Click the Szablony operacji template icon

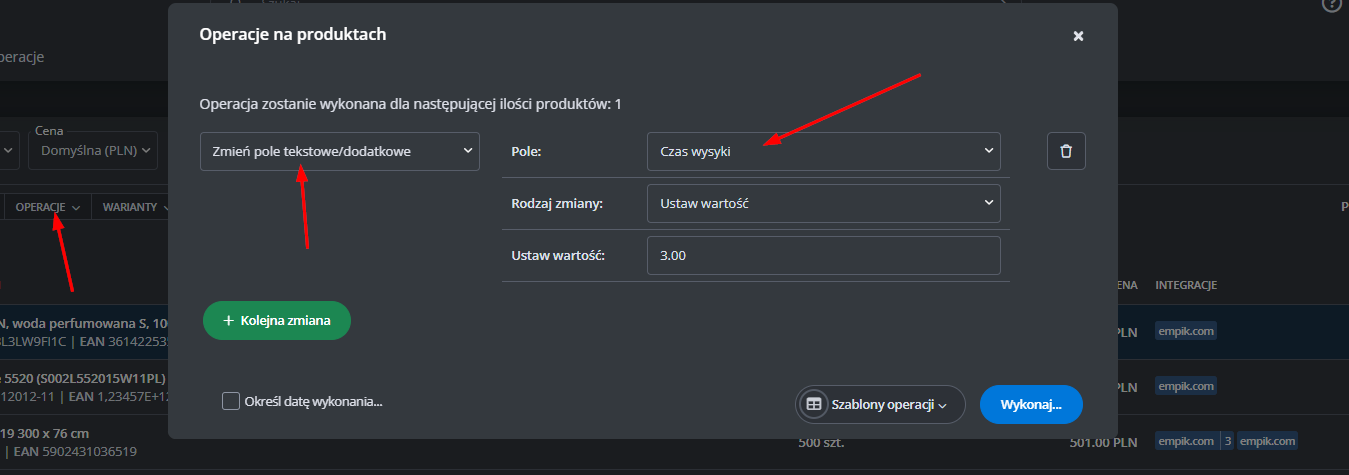[814, 405]
